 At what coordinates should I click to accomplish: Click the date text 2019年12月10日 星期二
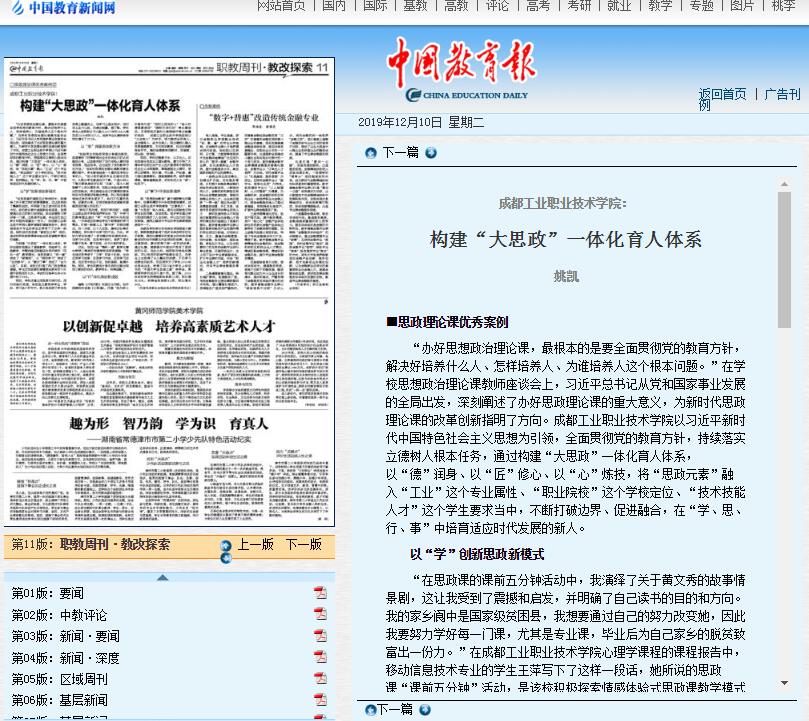pos(421,122)
